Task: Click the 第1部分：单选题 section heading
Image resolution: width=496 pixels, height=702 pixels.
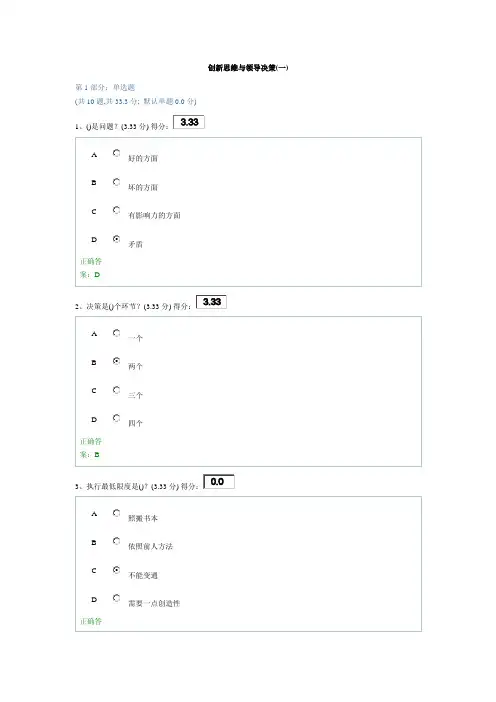Action: point(105,87)
